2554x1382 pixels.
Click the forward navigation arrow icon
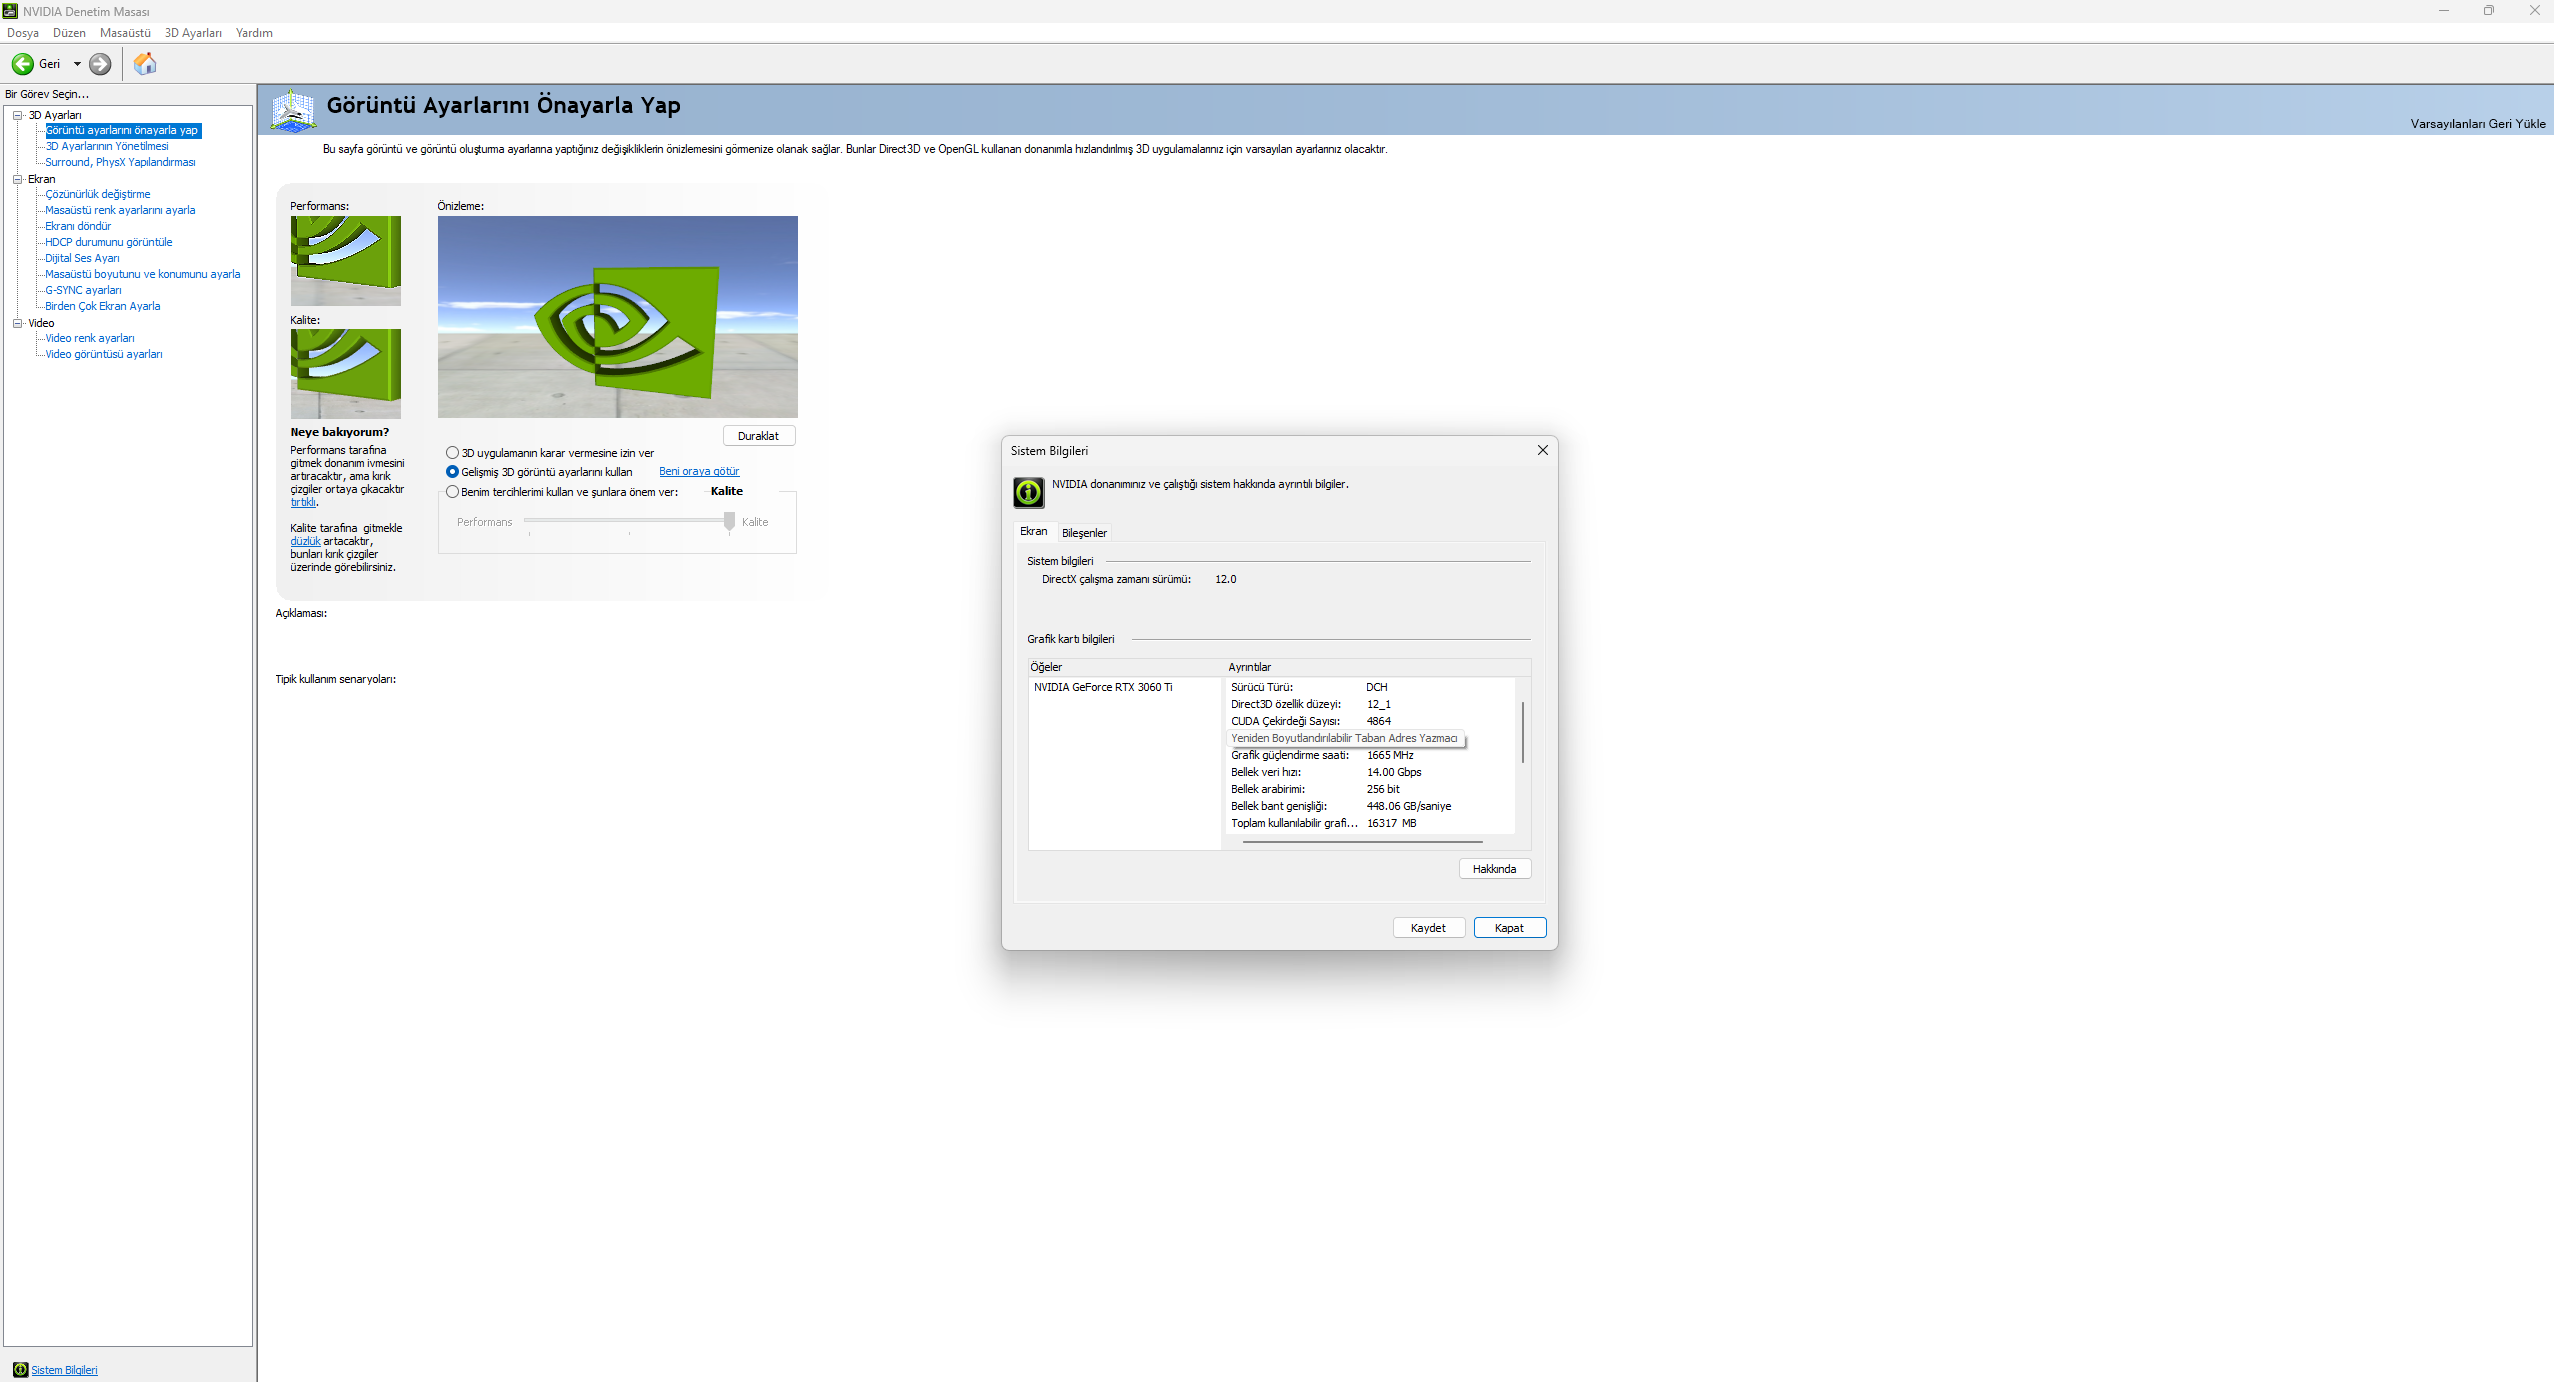pyautogui.click(x=100, y=64)
